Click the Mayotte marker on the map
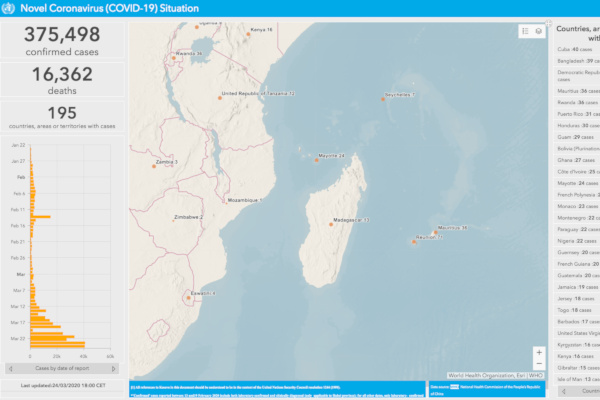 coord(316,160)
